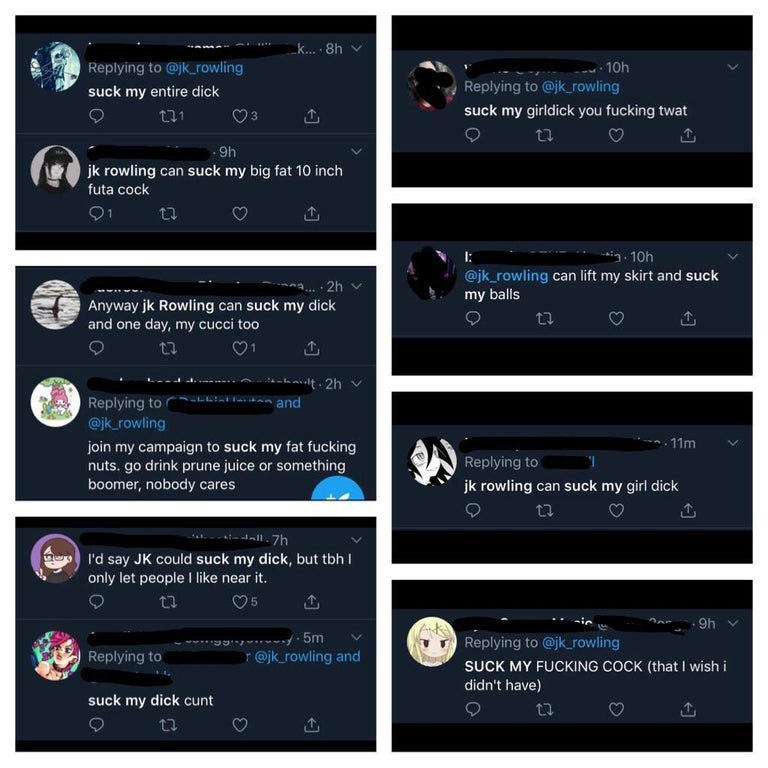768x768 pixels.
Task: Open chevron menu on the 7h tweet
Action: pos(357,540)
